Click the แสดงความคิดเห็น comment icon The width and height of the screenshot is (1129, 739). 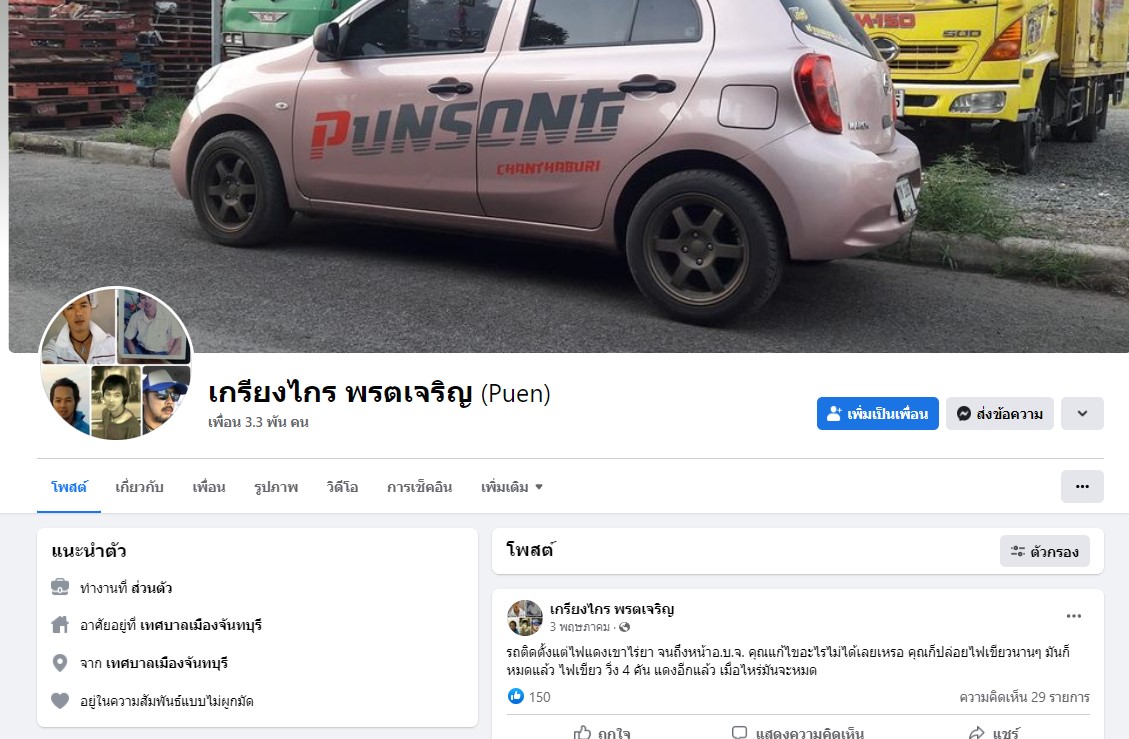point(739,733)
